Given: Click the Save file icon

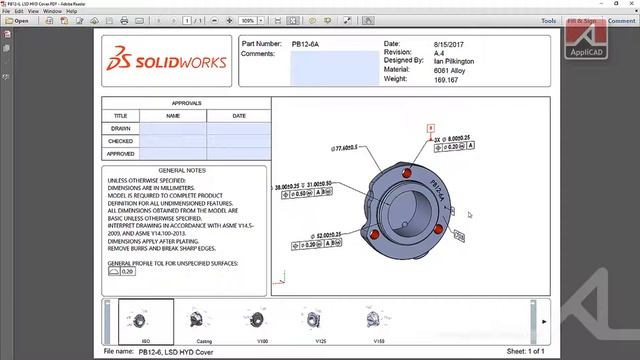Looking at the screenshot, I should [x=109, y=20].
